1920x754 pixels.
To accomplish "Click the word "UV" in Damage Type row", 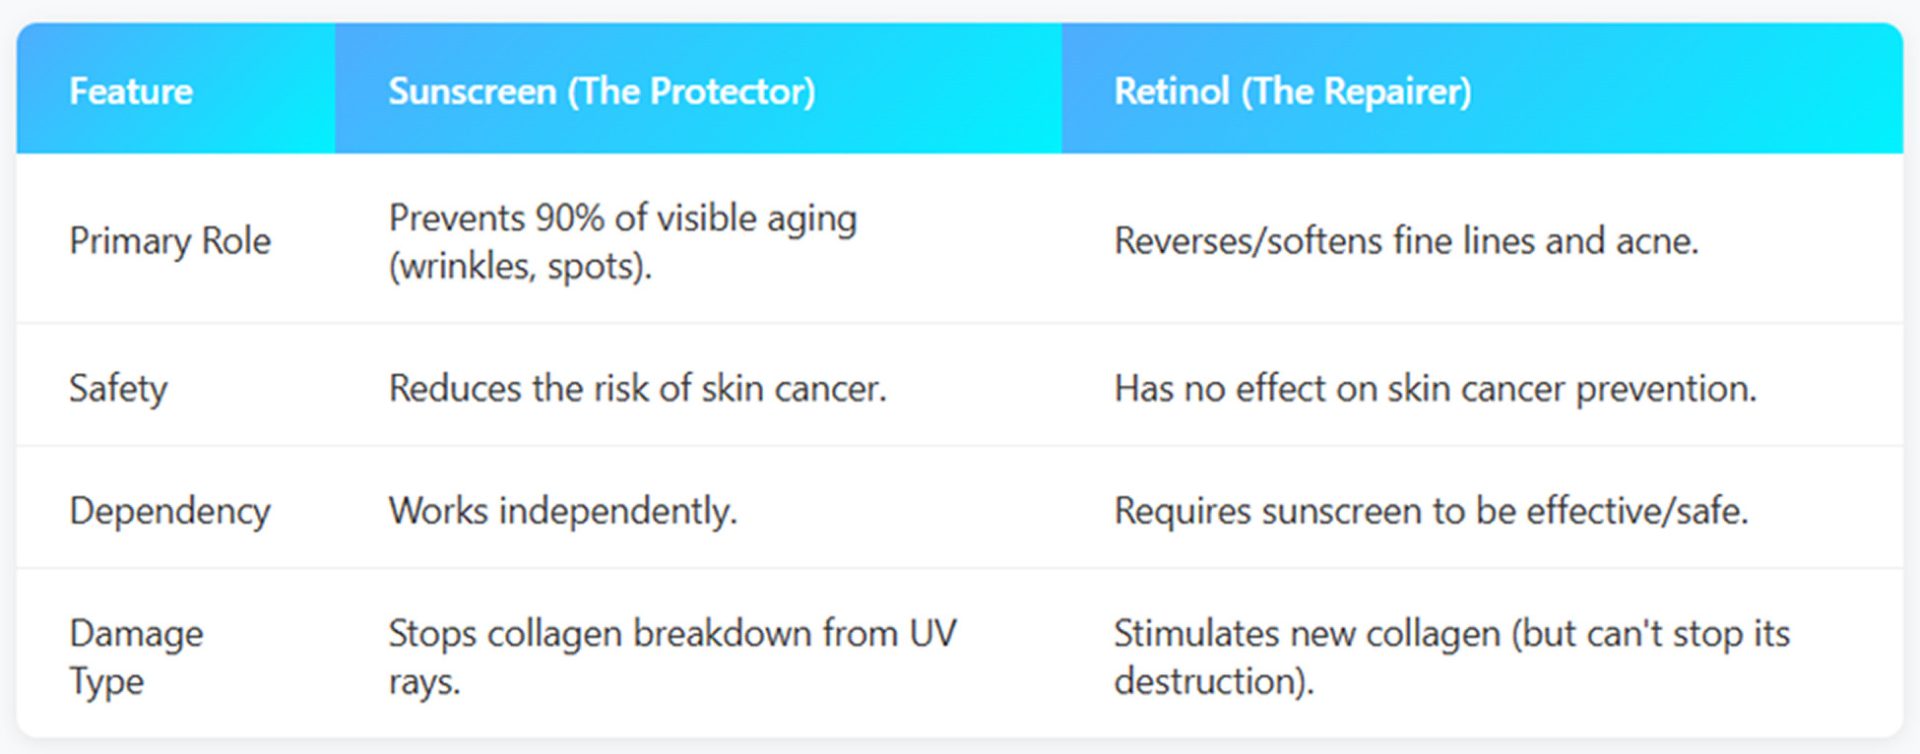I will (x=932, y=633).
